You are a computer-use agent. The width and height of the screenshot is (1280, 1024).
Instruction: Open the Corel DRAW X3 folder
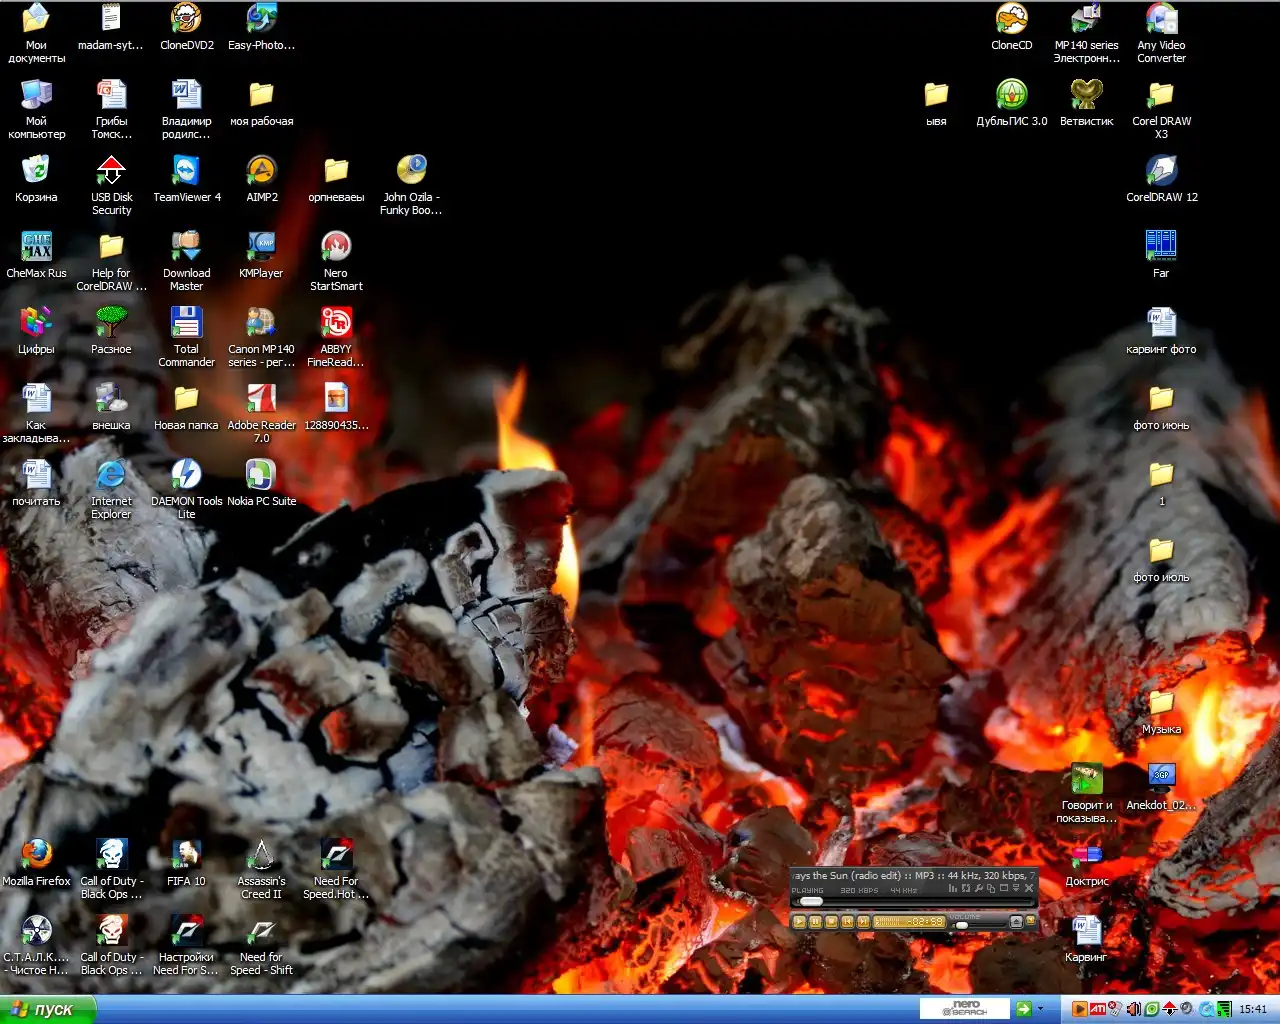click(x=1161, y=94)
